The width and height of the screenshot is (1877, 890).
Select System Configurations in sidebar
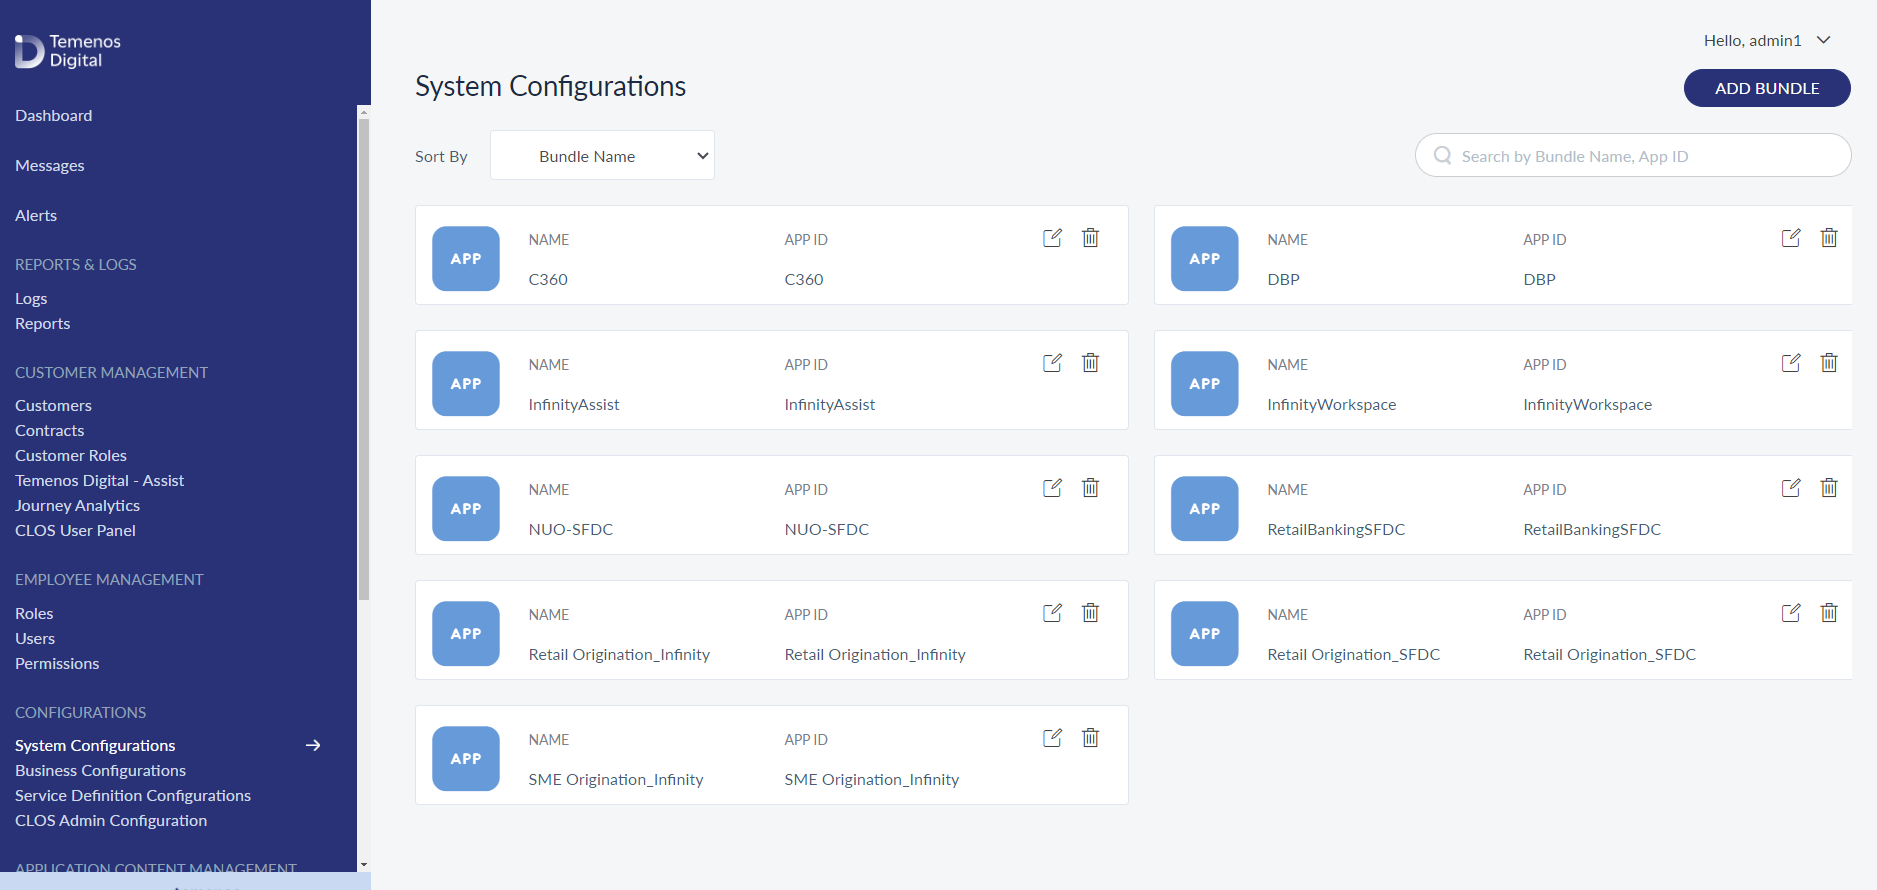pos(95,746)
